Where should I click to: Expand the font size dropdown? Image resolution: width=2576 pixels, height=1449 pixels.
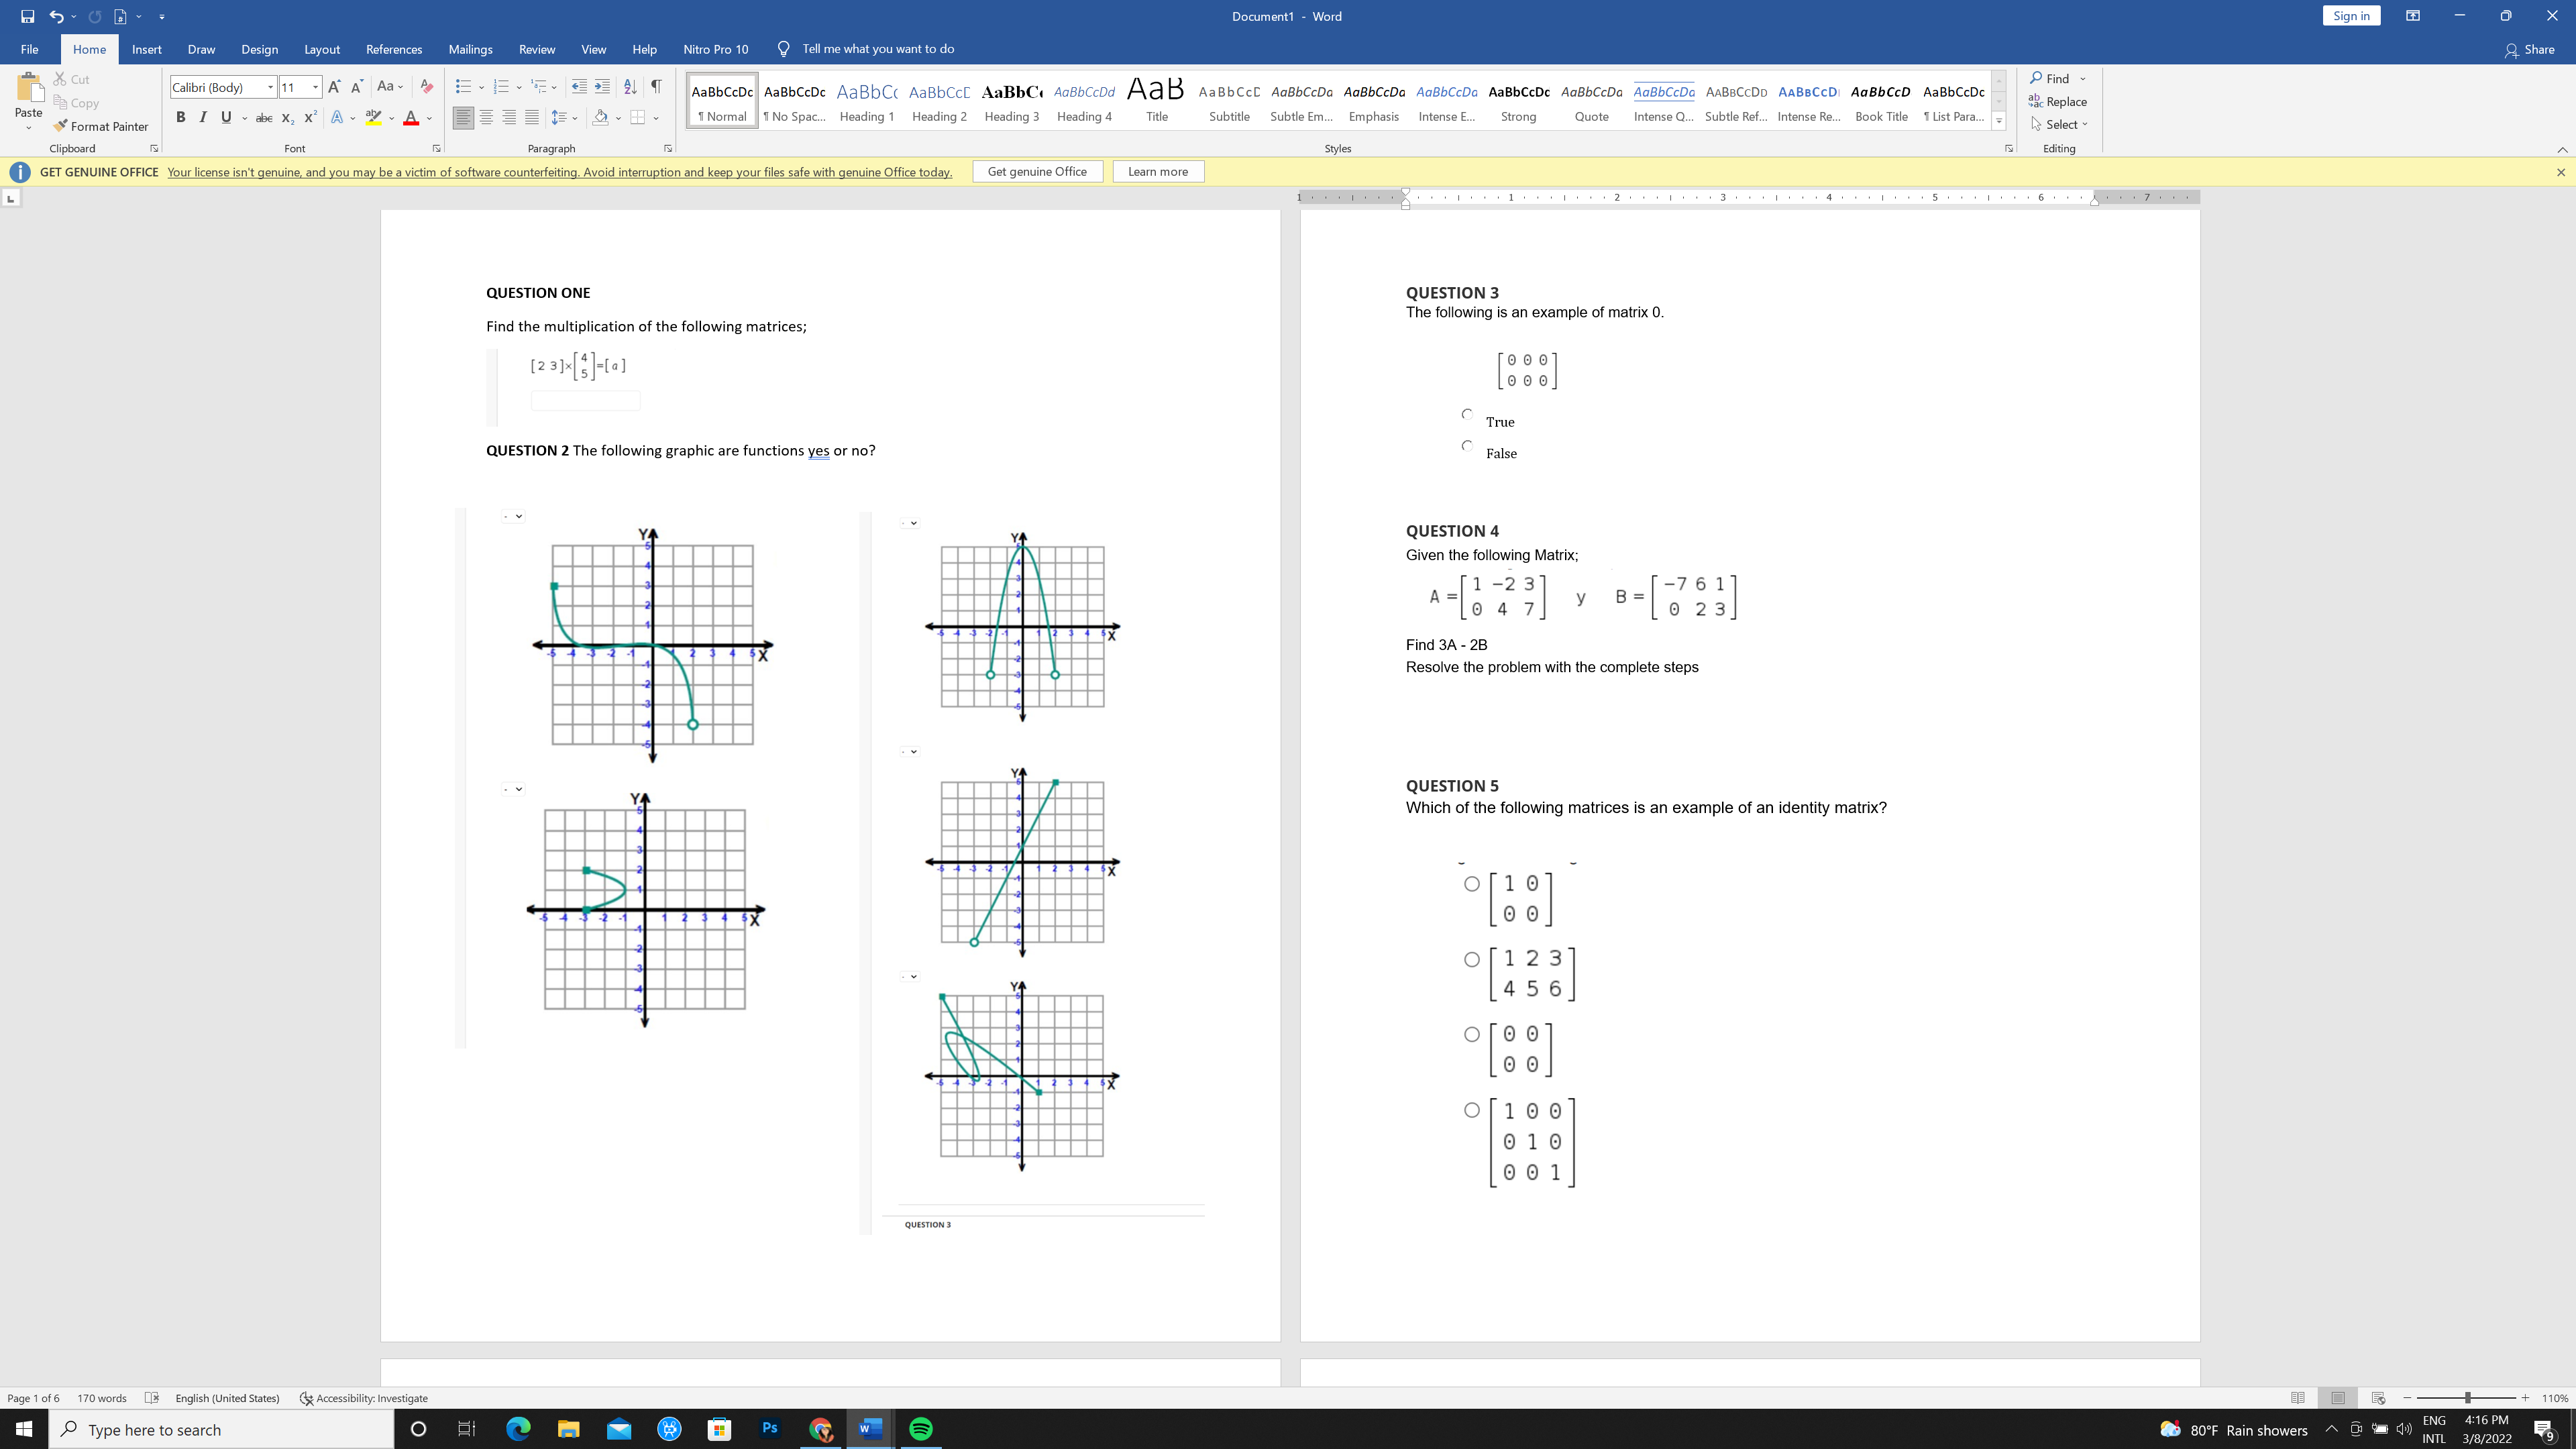pyautogui.click(x=315, y=87)
